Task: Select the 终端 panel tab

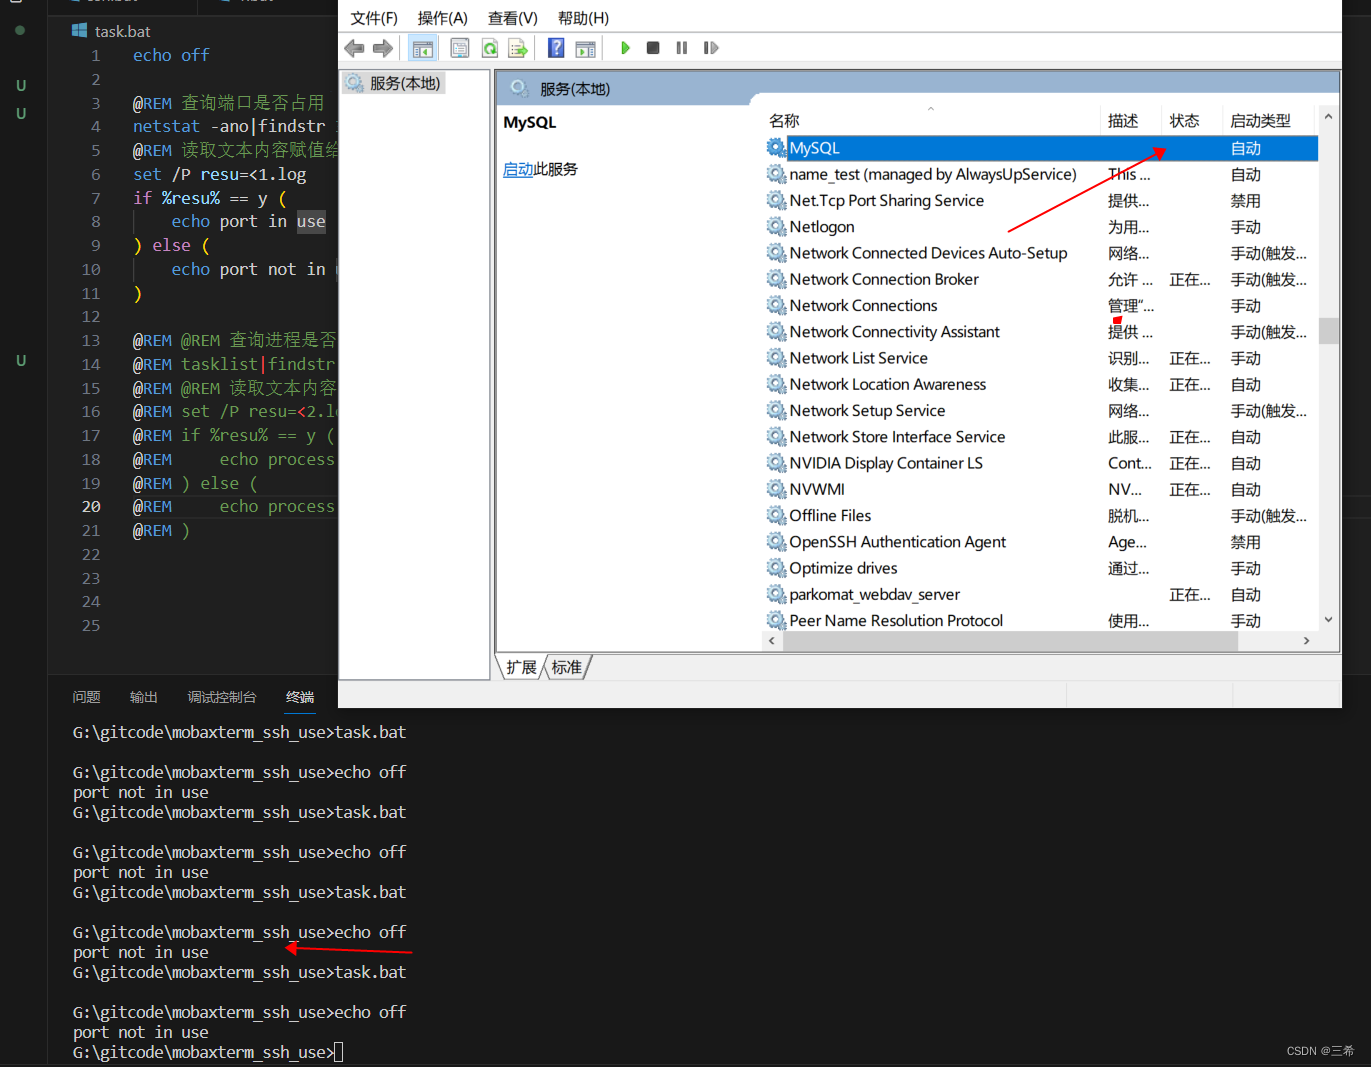Action: [300, 697]
